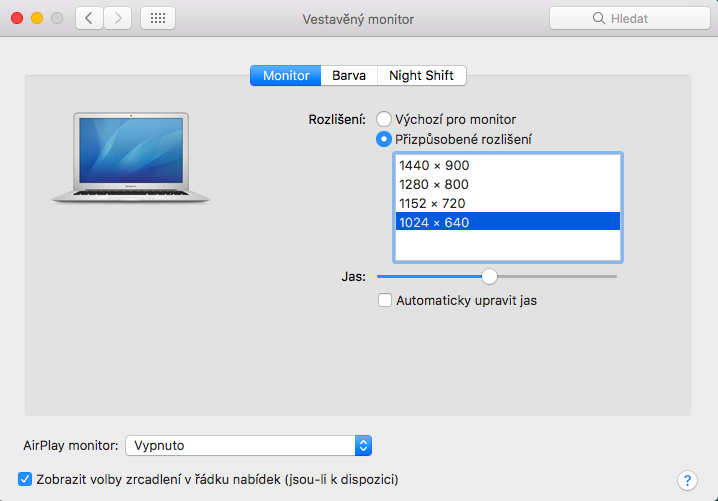The height and width of the screenshot is (501, 718).
Task: Click the Jas brightness slider knob
Action: click(x=489, y=276)
